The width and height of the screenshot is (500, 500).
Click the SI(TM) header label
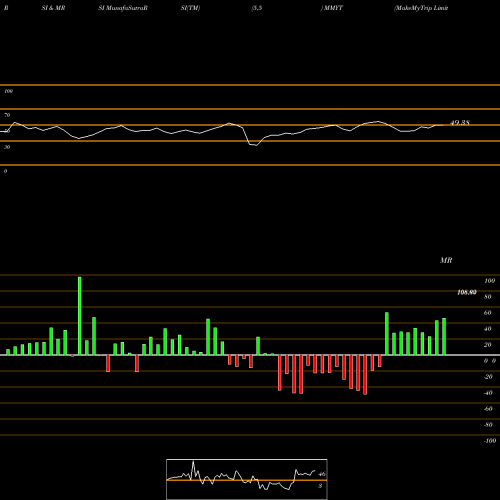point(190,8)
